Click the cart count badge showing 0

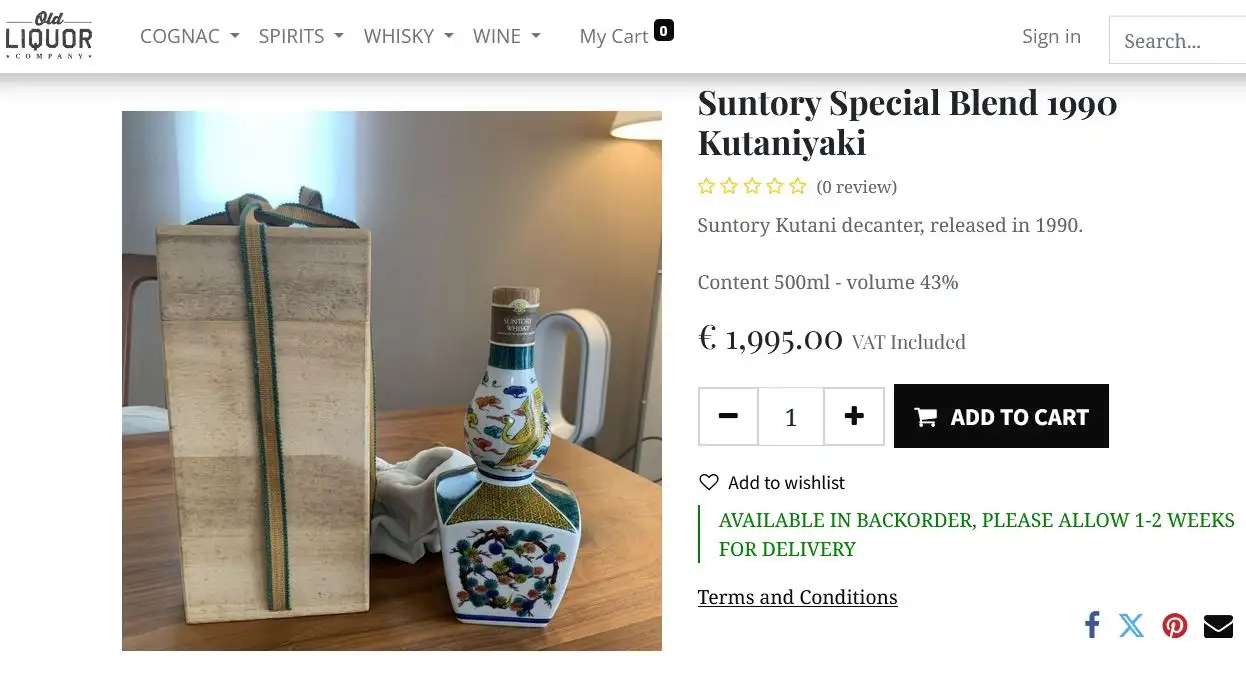coord(665,30)
